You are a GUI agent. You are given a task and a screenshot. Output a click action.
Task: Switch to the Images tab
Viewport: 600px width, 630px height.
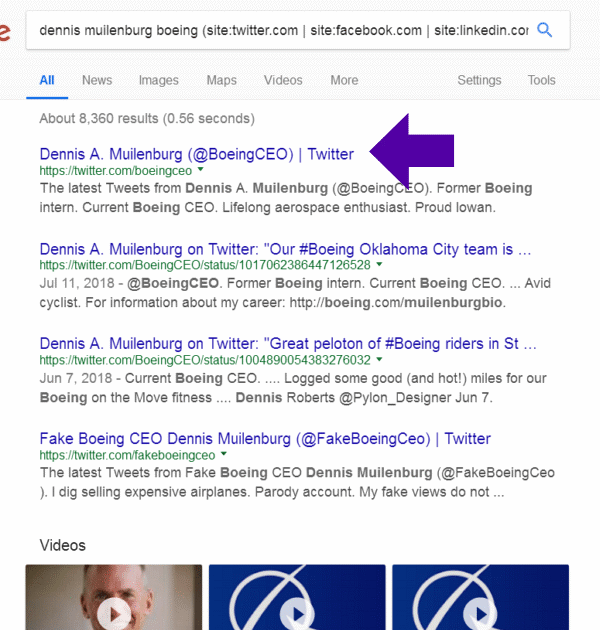tap(159, 80)
